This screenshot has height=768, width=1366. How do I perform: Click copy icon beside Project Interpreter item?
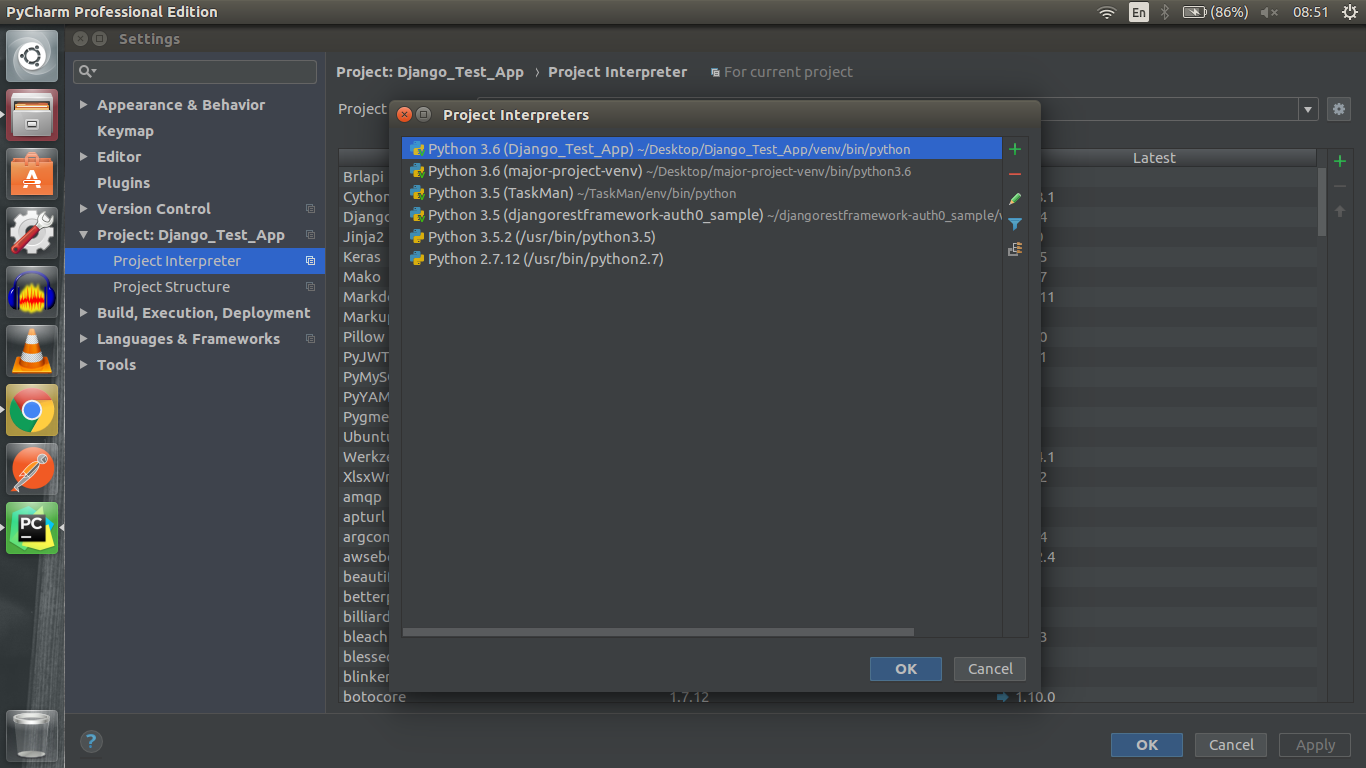coord(310,261)
